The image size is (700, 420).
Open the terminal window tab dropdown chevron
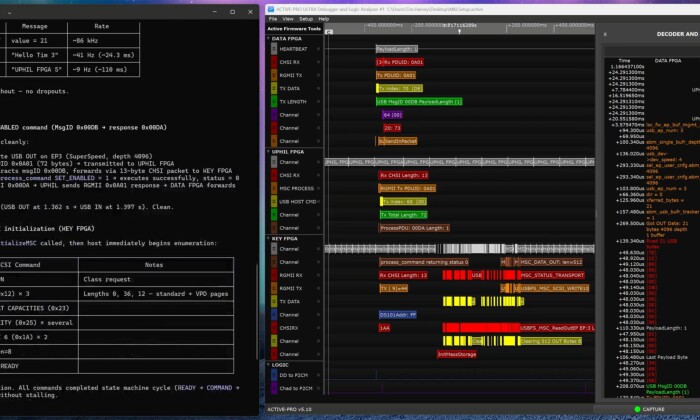9,12
